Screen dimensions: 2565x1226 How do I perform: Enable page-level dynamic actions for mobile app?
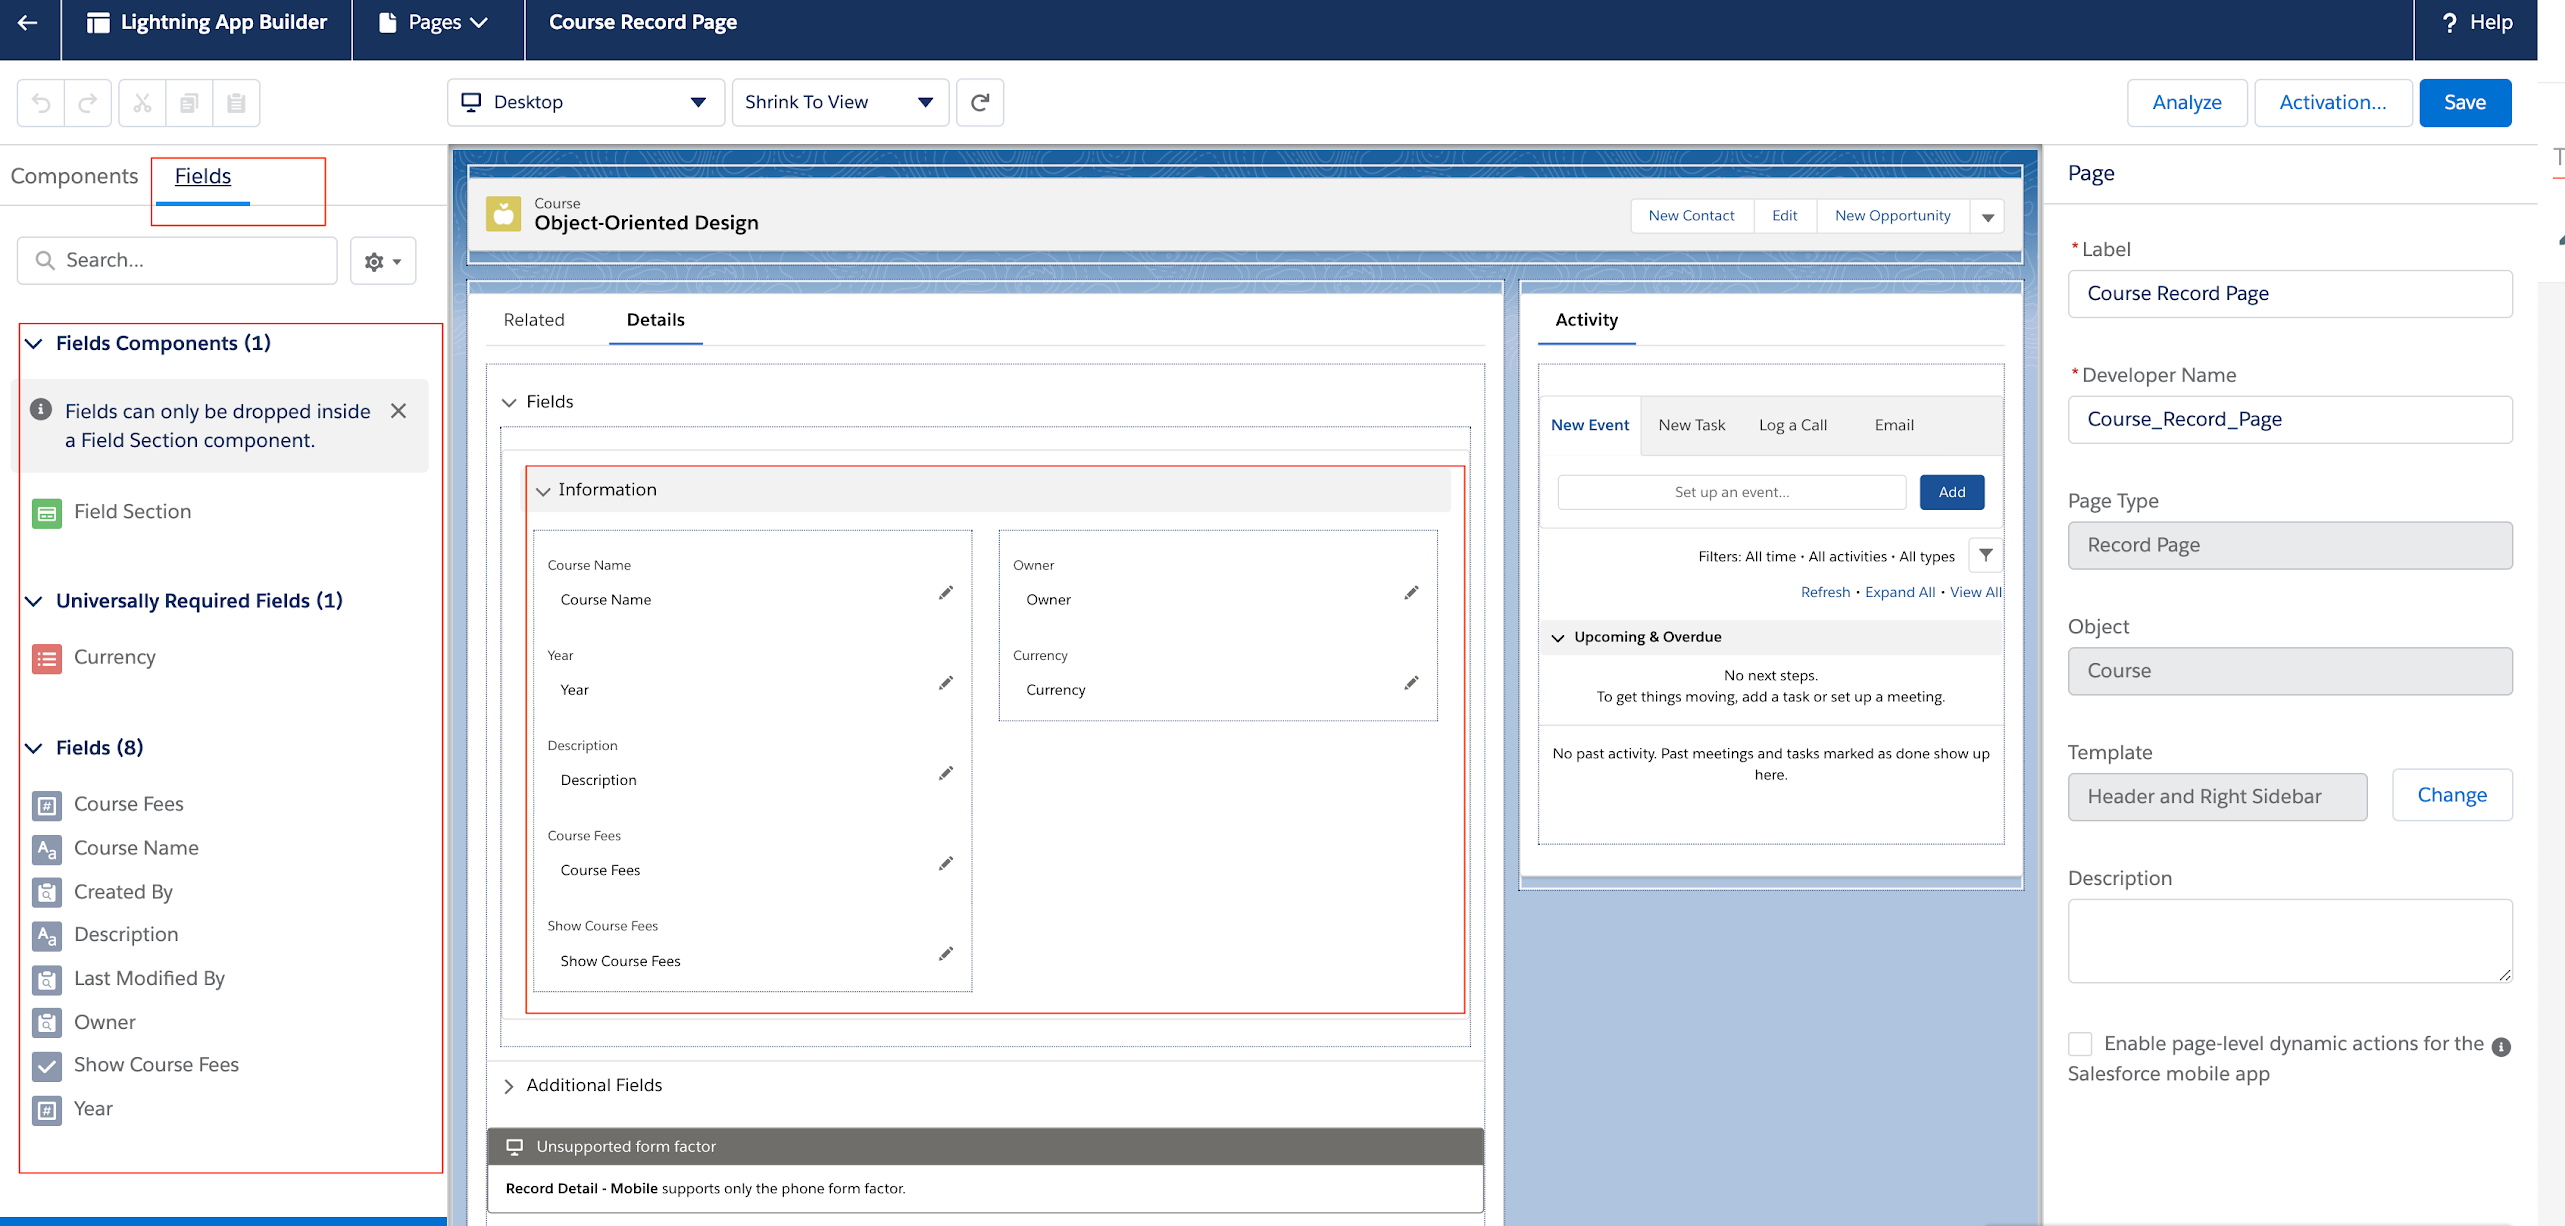pyautogui.click(x=2081, y=1043)
